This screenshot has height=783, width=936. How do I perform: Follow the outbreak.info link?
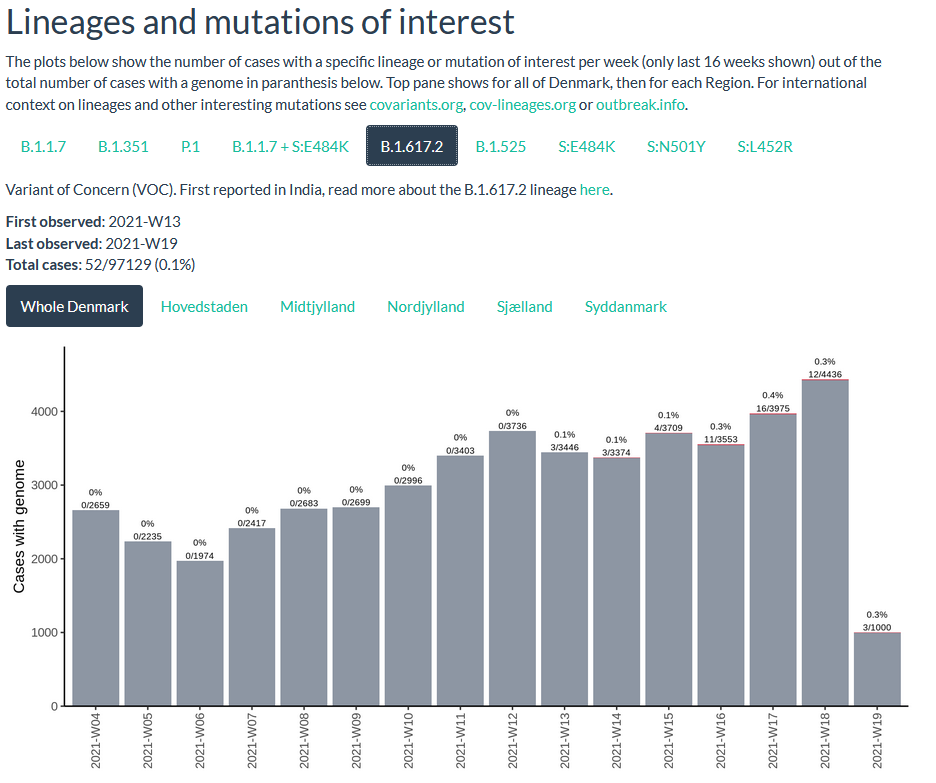pos(640,105)
